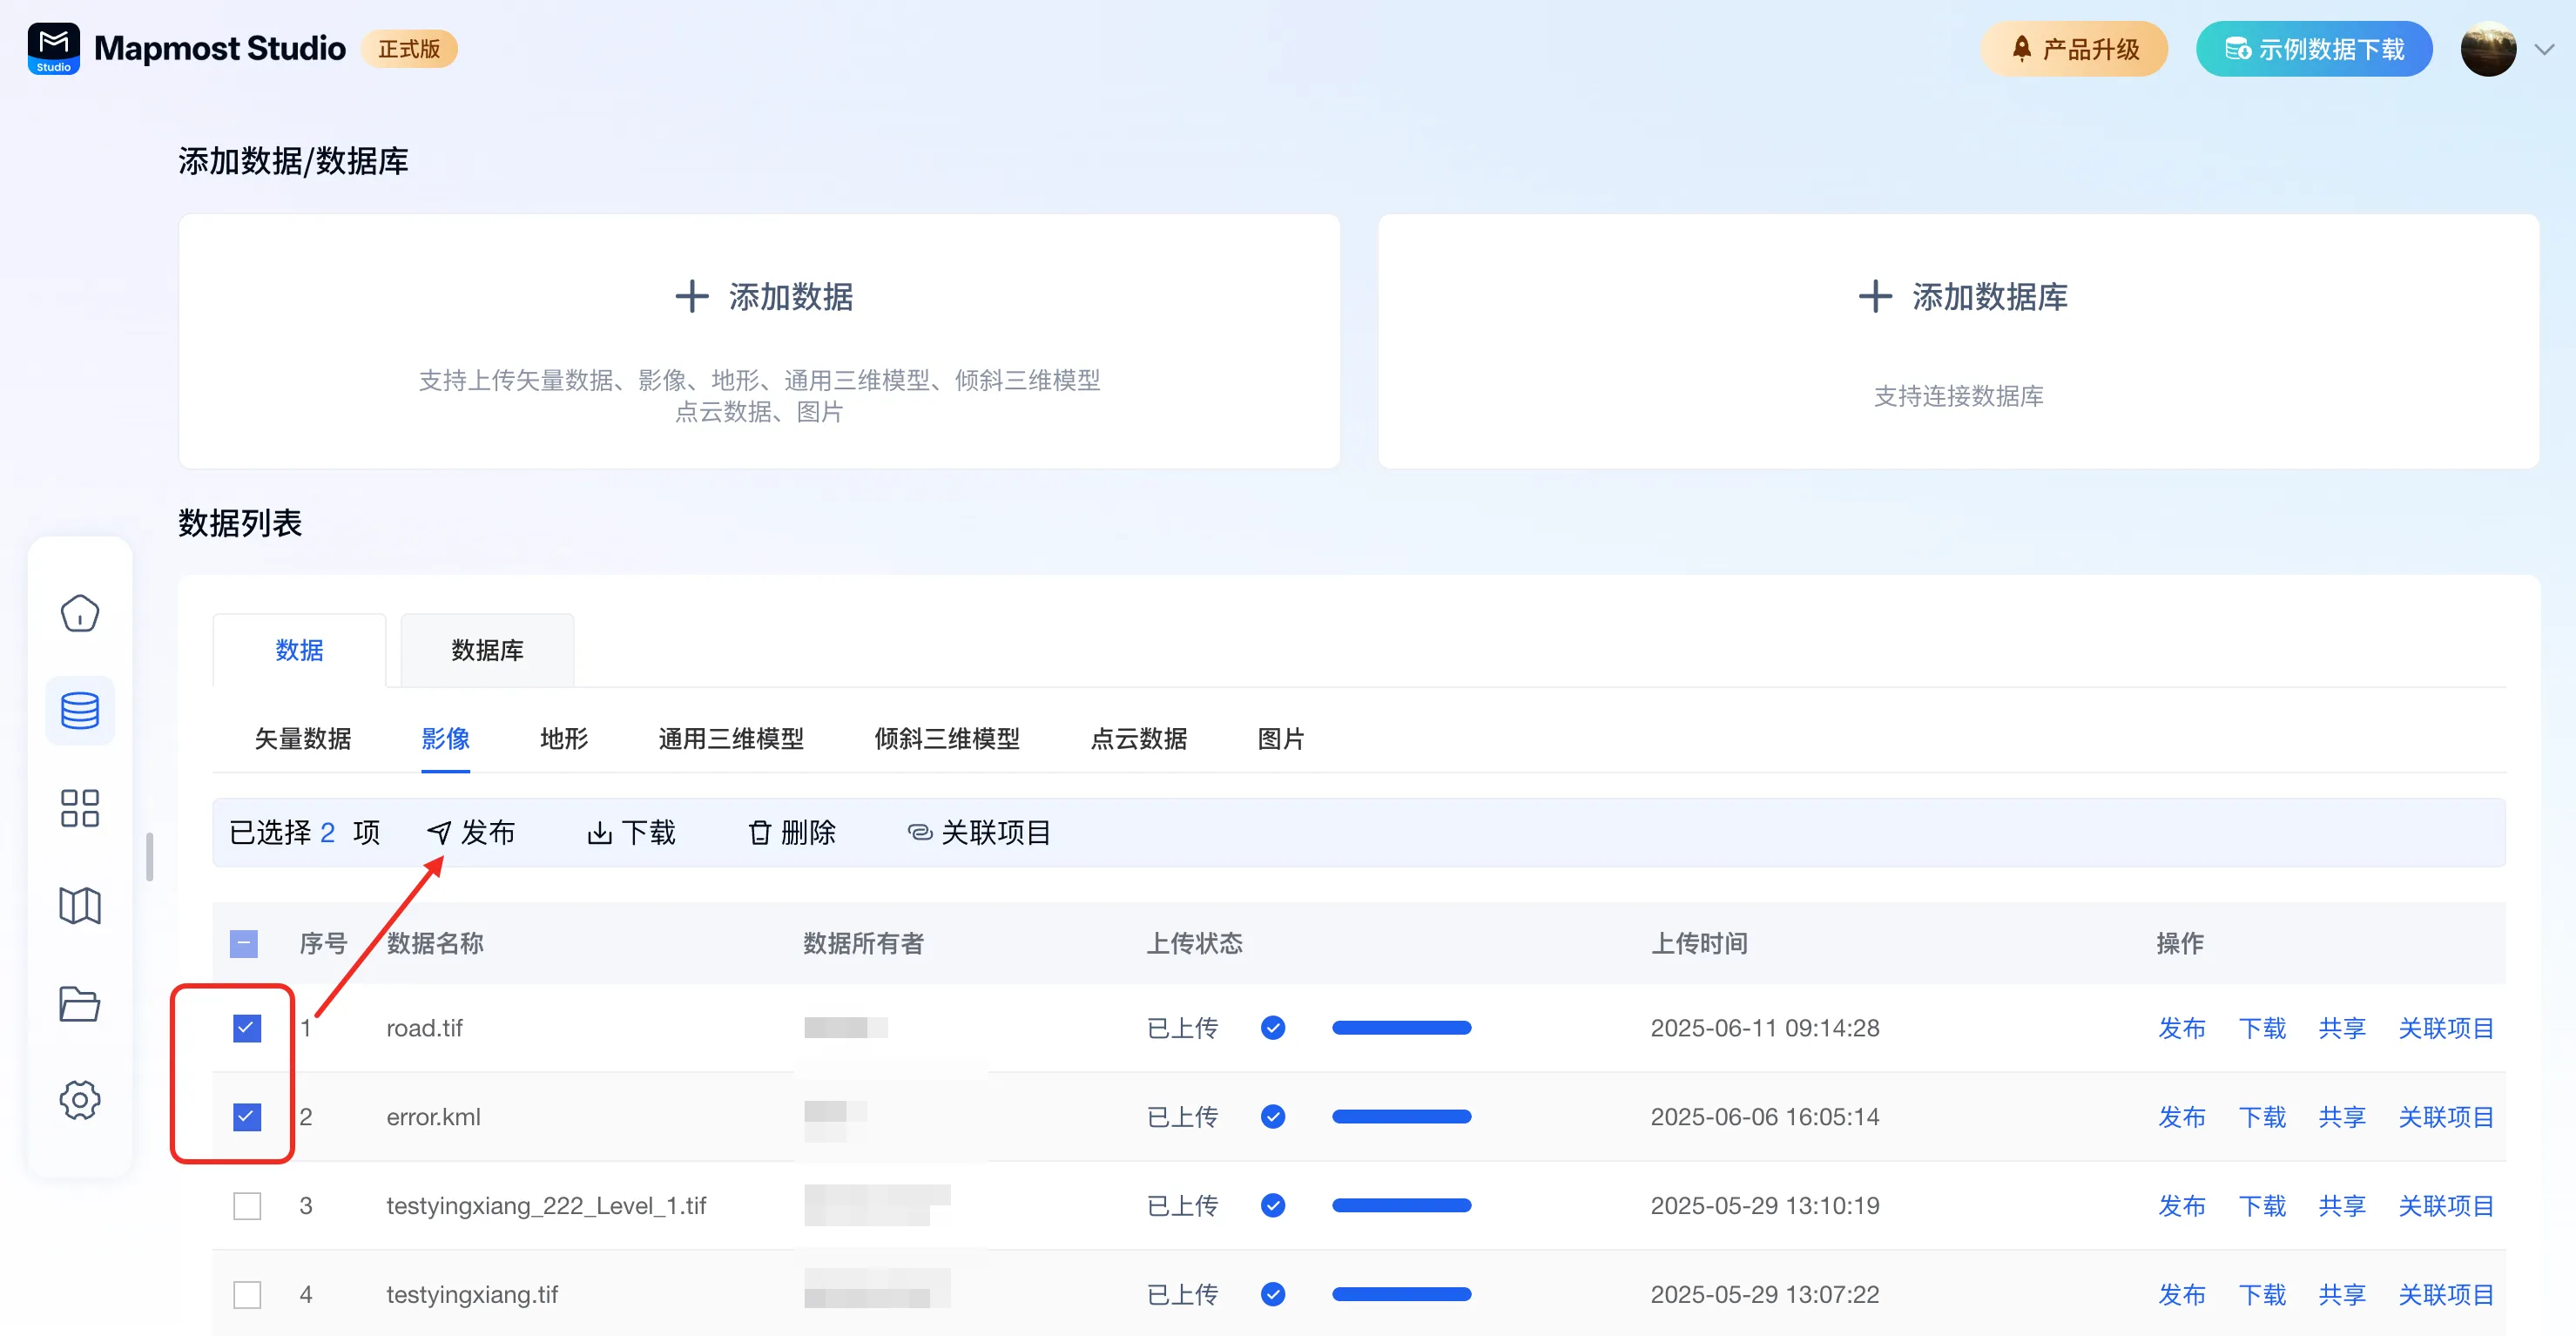
Task: Click the user avatar picture
Action: (x=2487, y=49)
